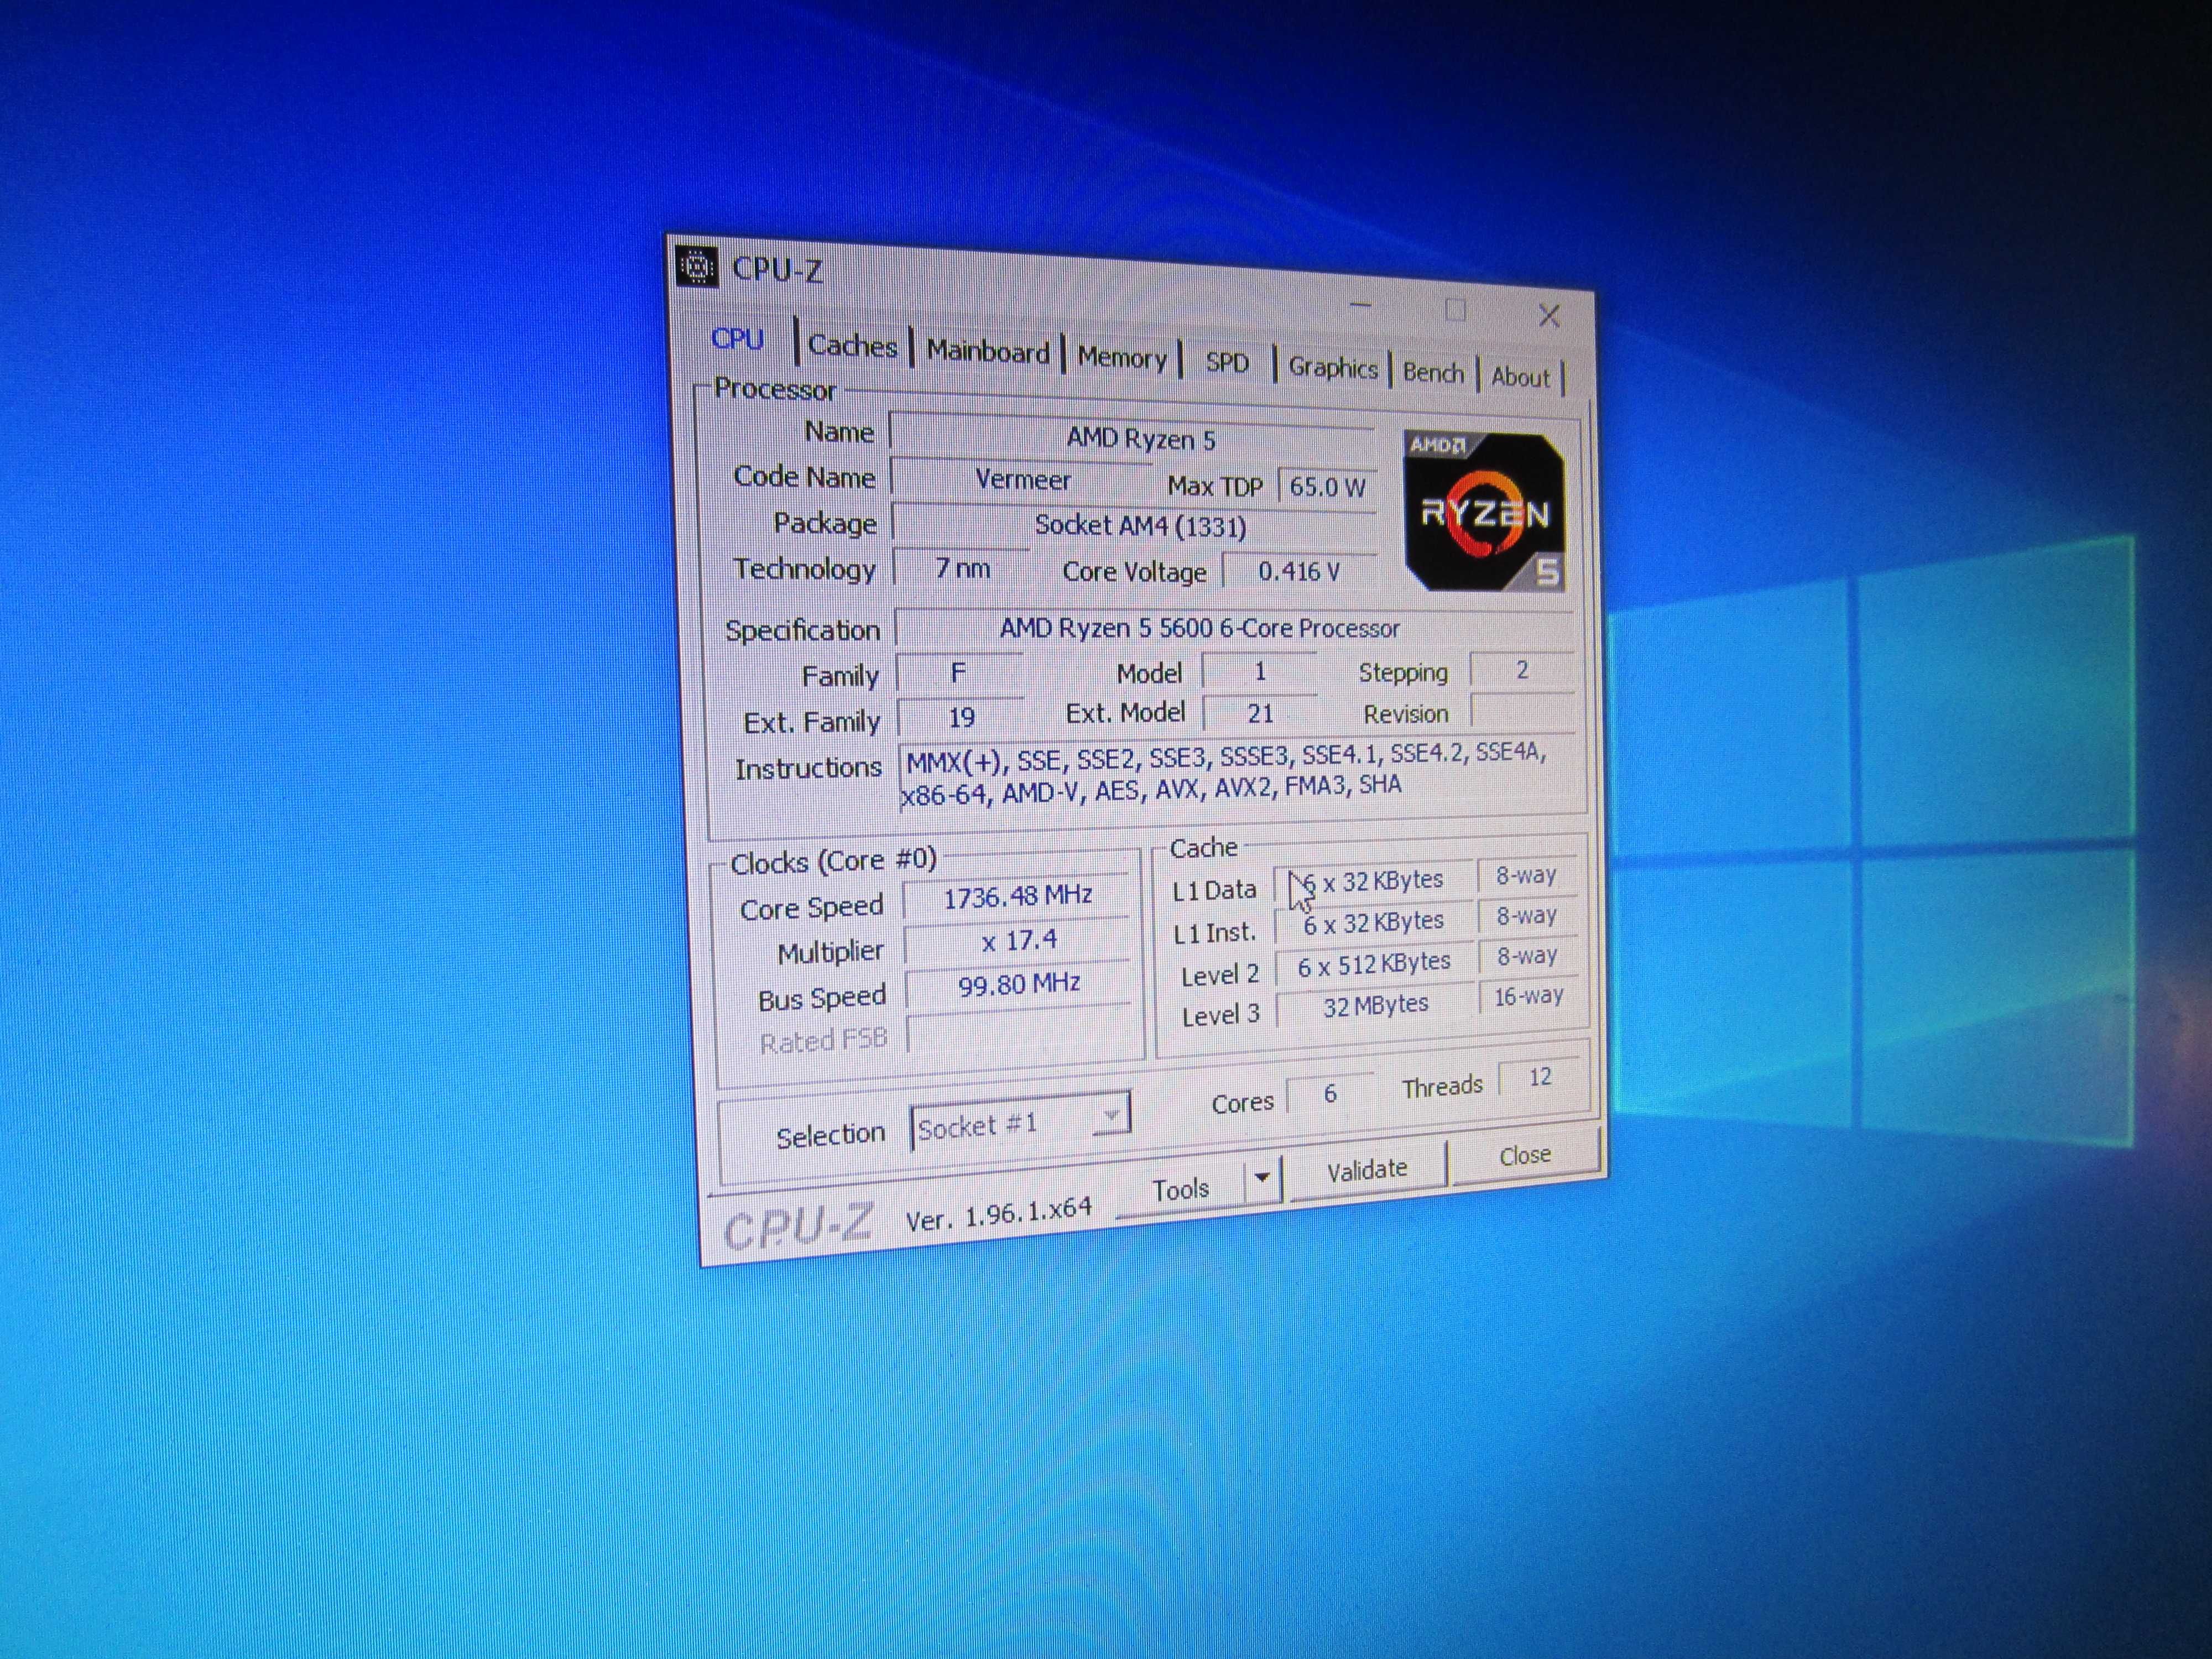Click the Level 3 16-way associativity value
The height and width of the screenshot is (1659, 2212).
pos(1528,996)
